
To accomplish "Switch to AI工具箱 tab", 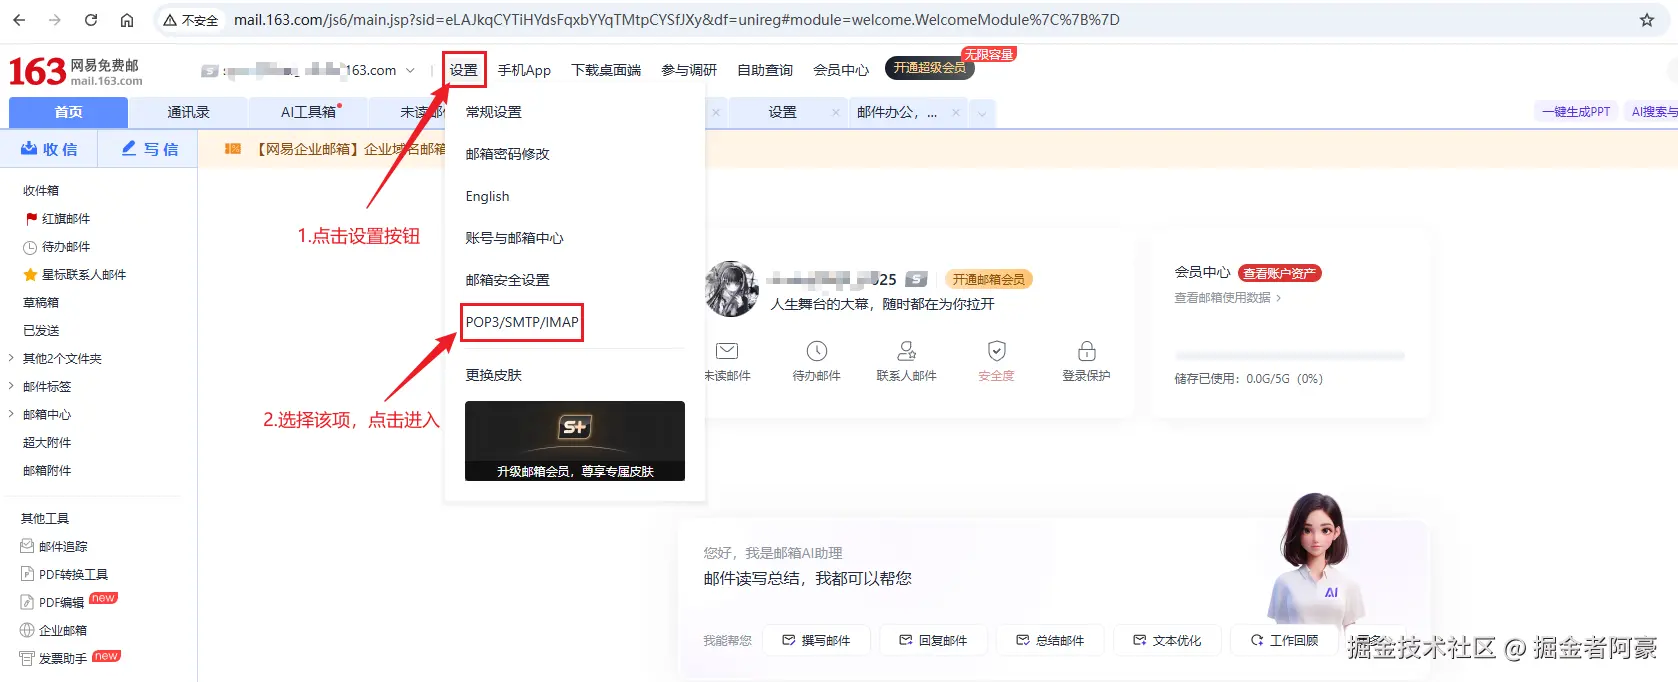I will click(308, 112).
